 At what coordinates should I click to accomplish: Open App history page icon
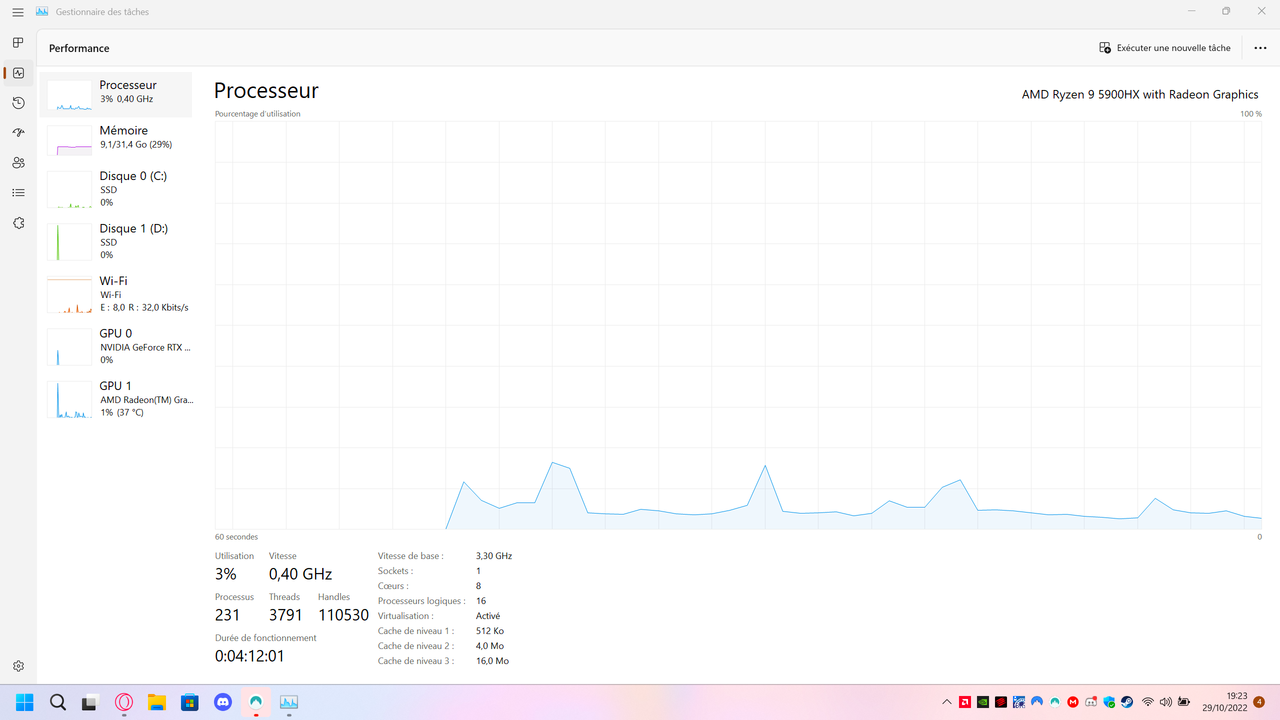18,103
